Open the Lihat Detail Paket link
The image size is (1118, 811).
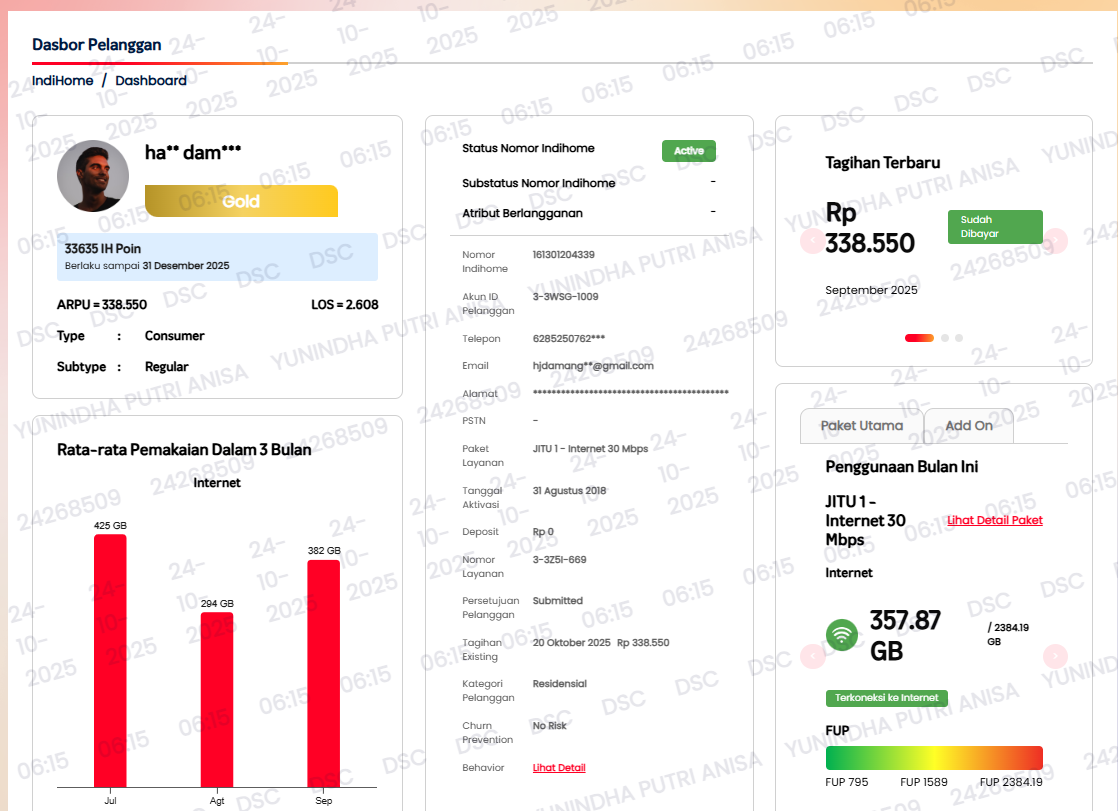995,520
